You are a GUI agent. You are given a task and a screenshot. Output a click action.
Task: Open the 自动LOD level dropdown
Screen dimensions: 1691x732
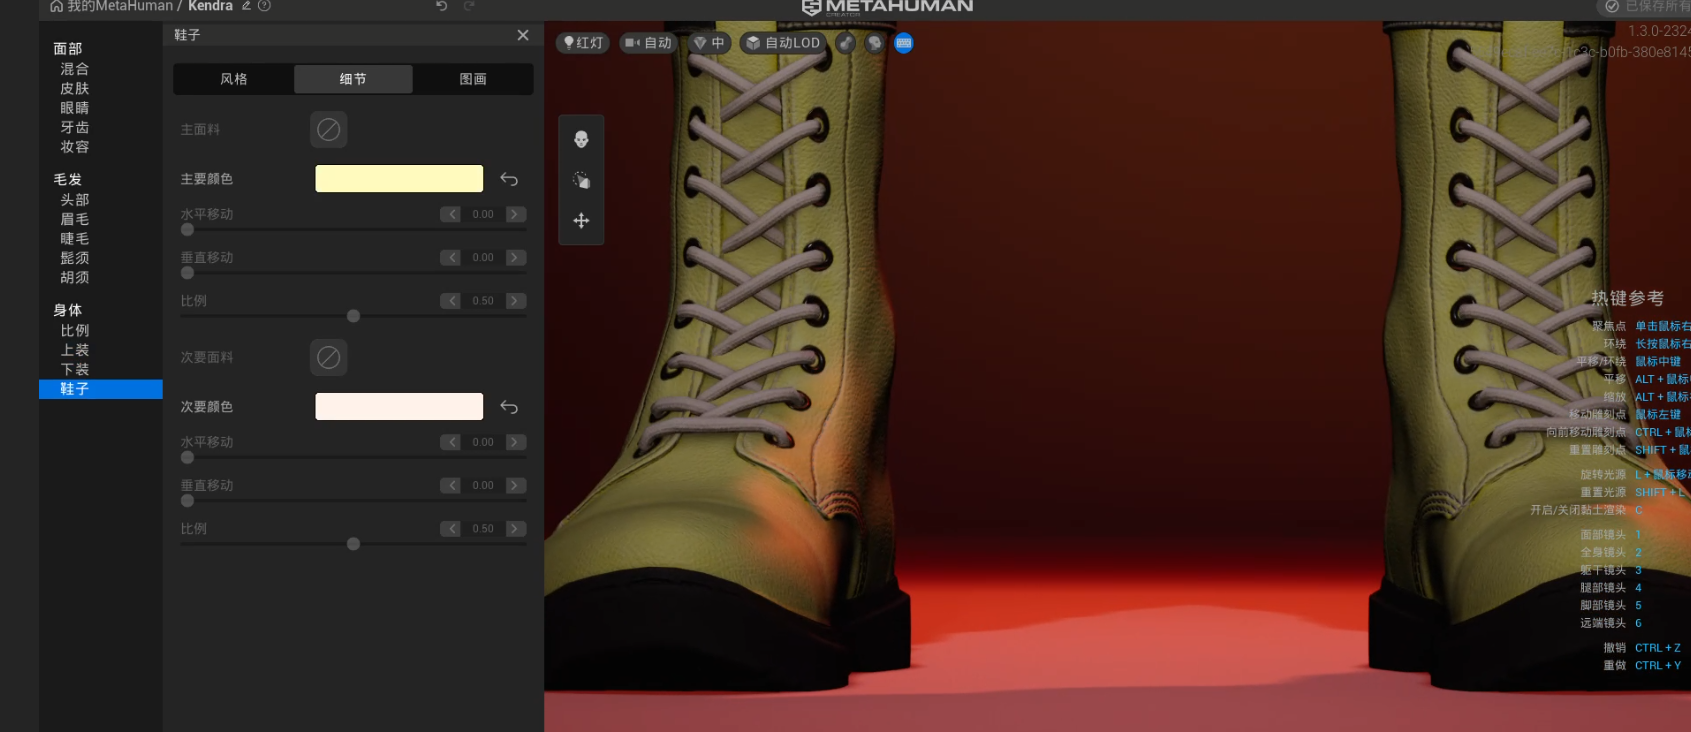(783, 43)
